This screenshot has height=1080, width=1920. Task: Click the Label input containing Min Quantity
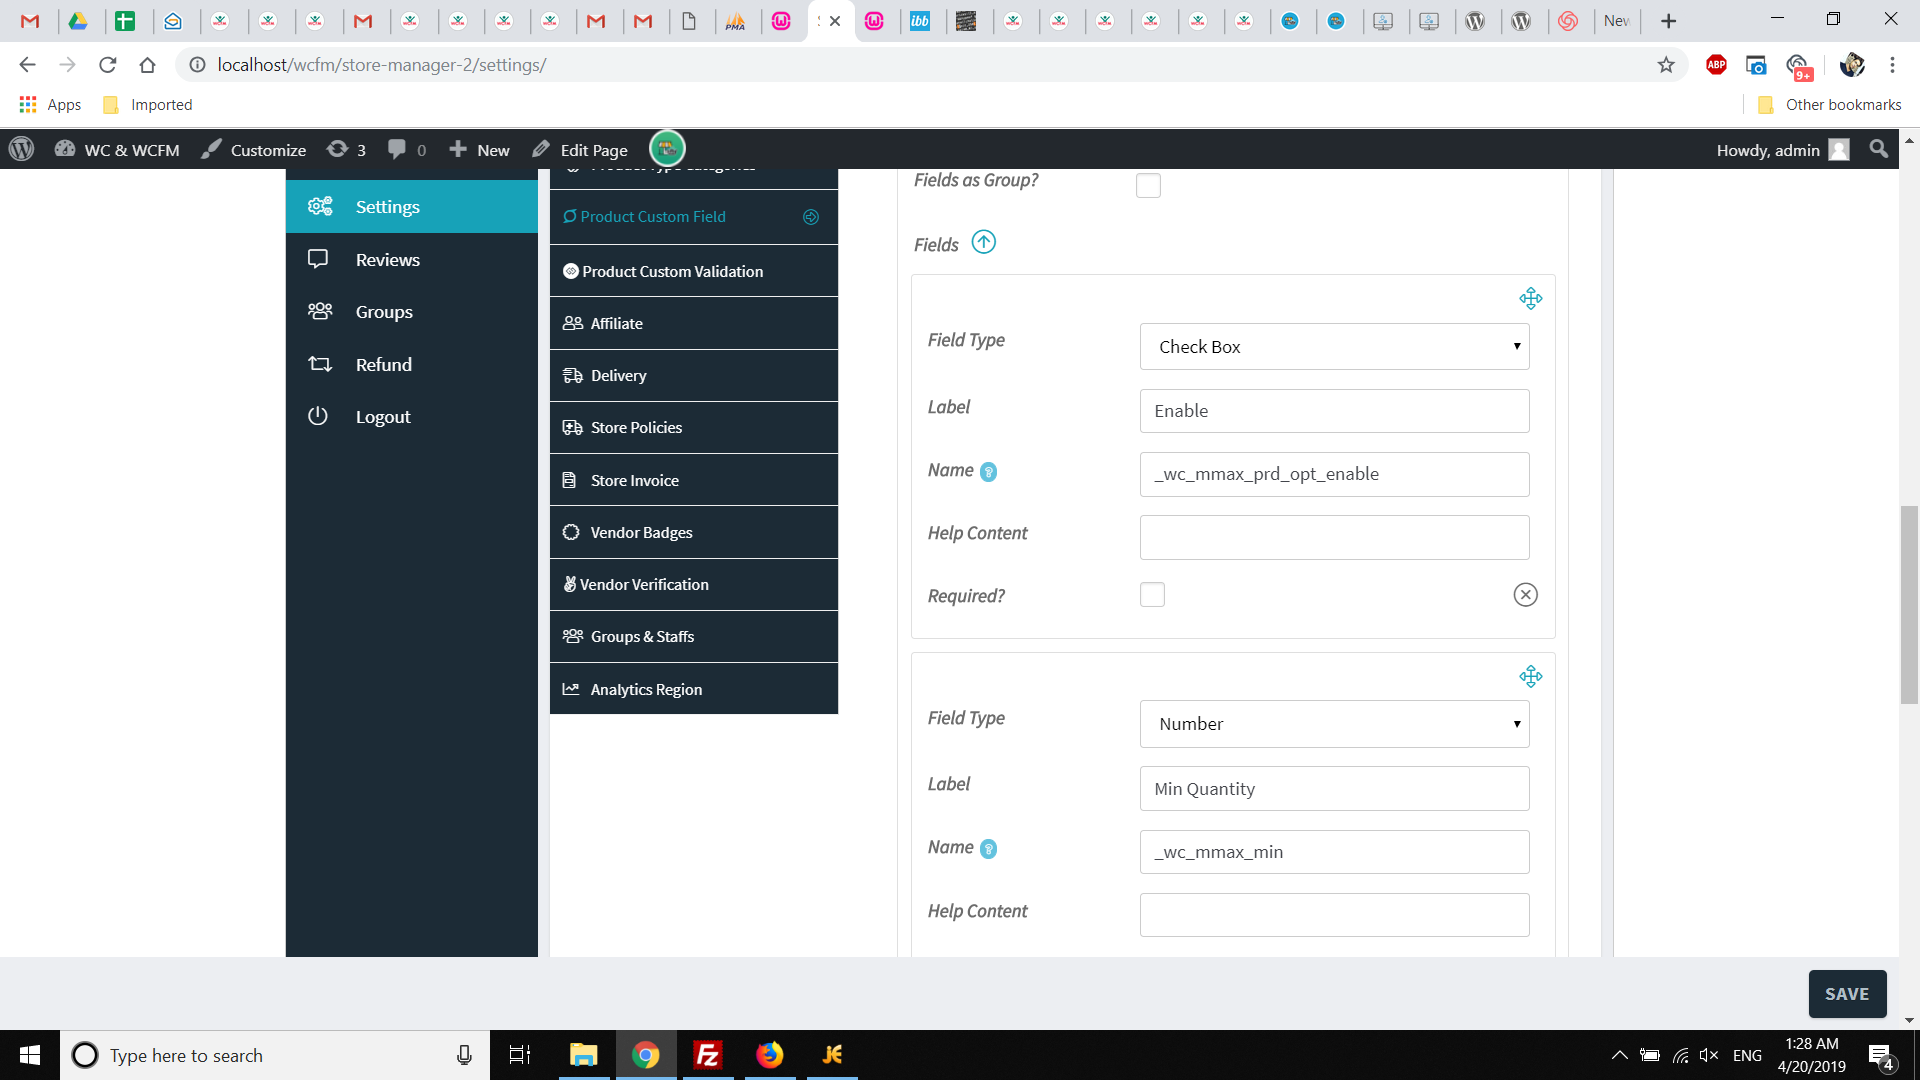click(1334, 789)
